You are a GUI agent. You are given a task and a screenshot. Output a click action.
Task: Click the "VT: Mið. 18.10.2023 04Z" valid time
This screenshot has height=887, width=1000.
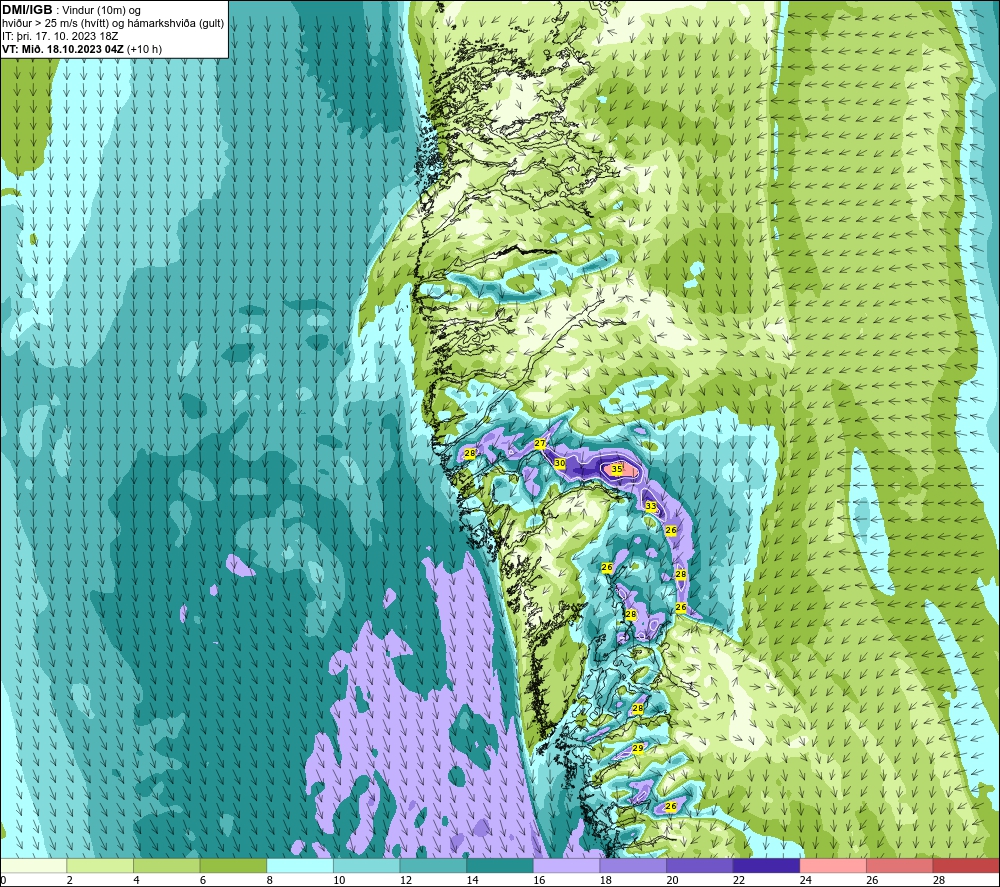(x=63, y=49)
